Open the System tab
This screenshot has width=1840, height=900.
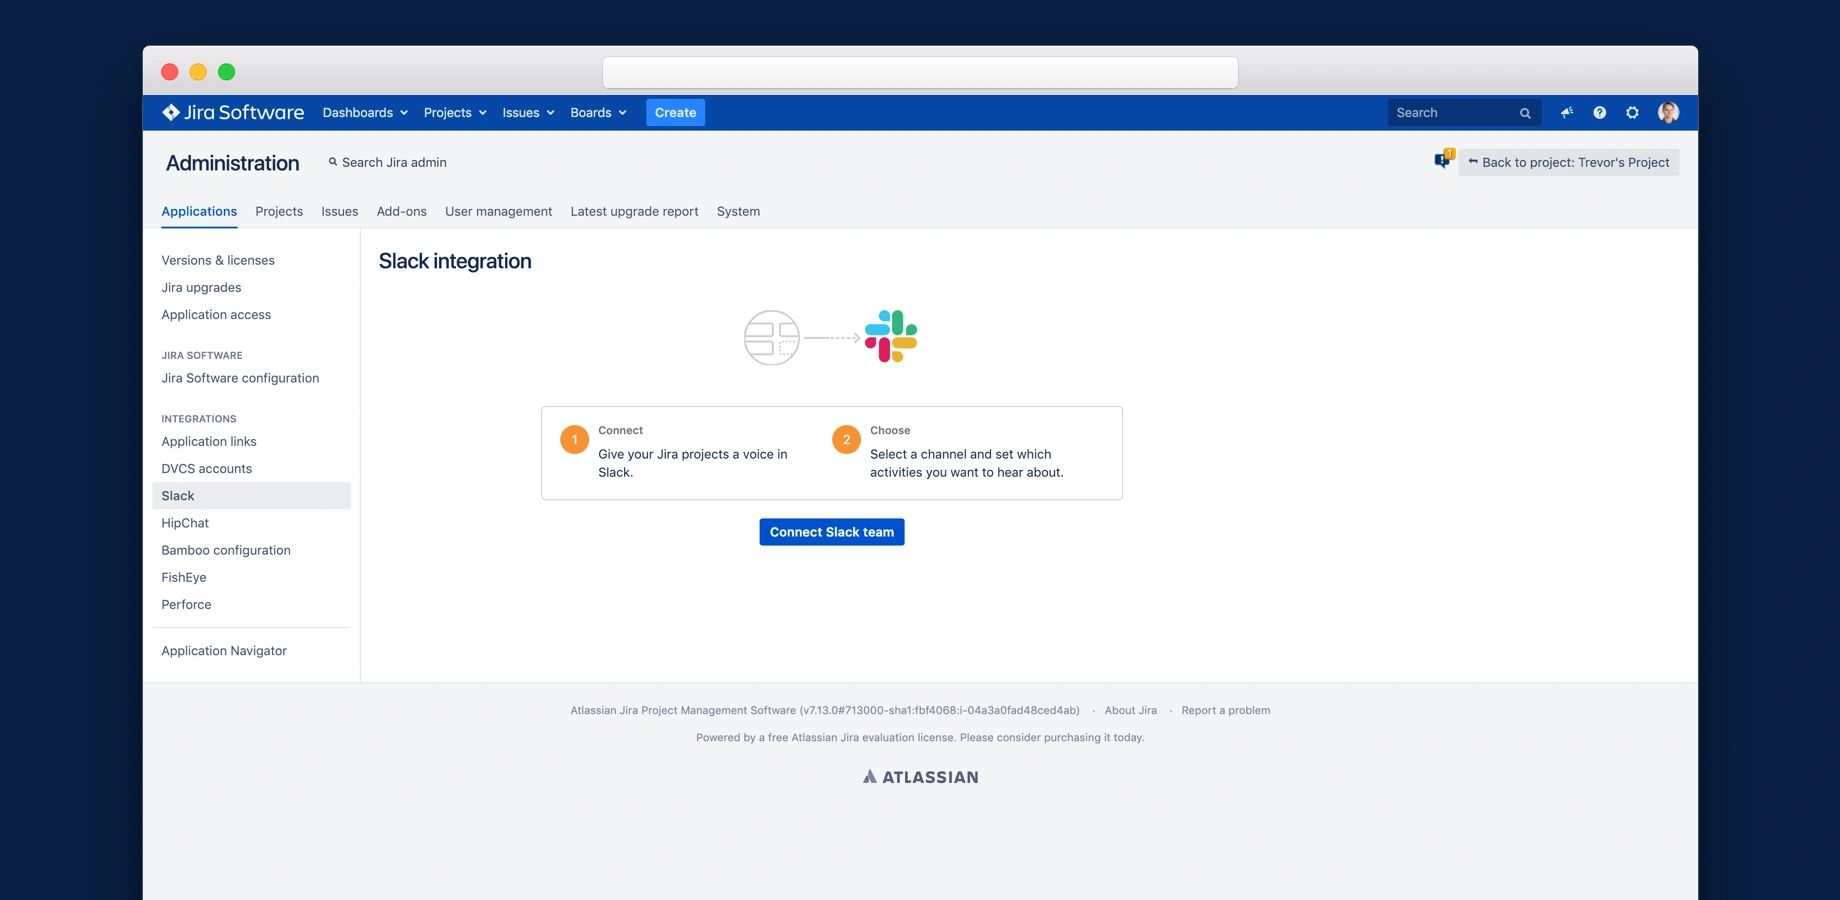[x=738, y=212]
